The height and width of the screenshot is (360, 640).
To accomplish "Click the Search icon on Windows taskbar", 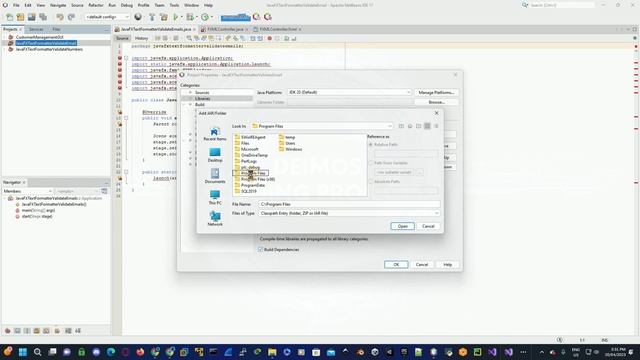I will [x=37, y=352].
